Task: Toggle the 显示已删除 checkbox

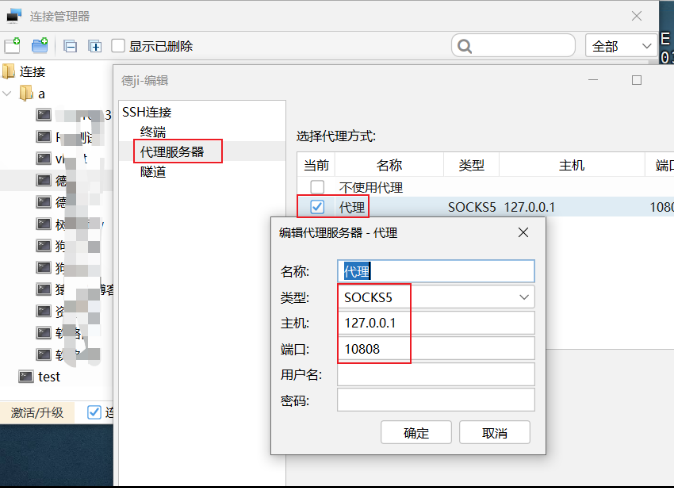Action: (x=119, y=46)
